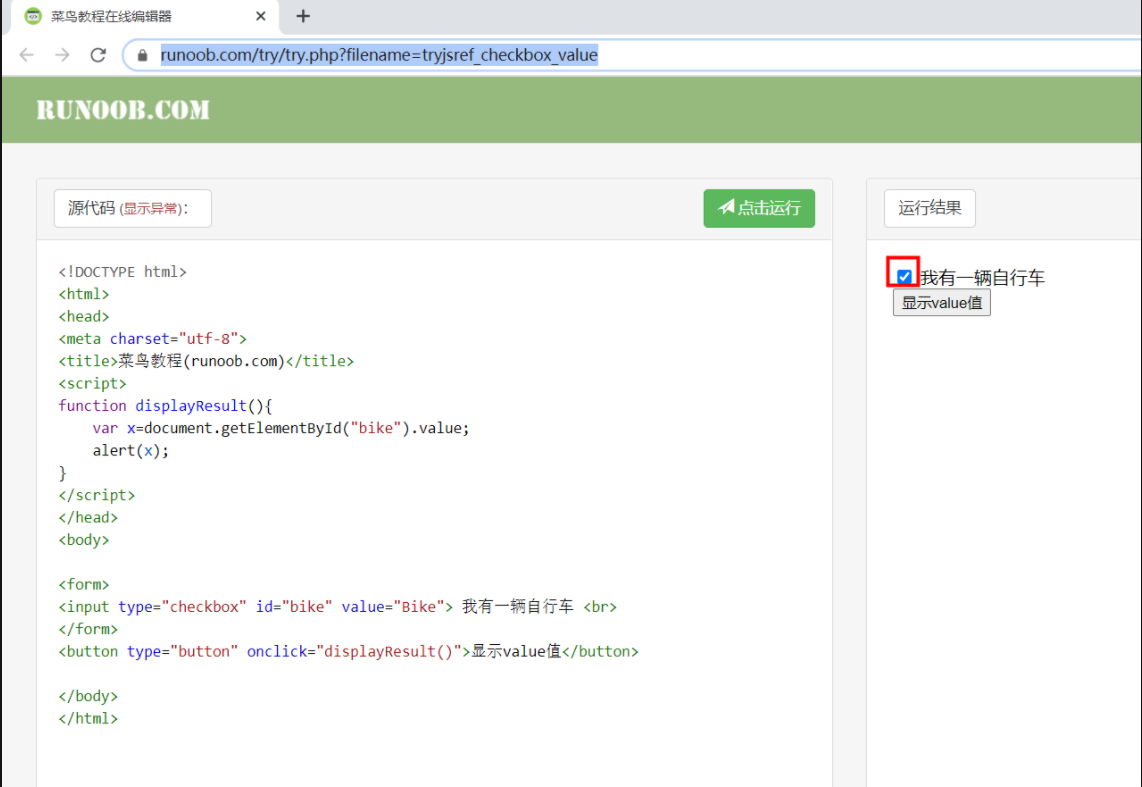
Task: Close the 菜鸟教程在线编辑器 tab
Action: tap(261, 16)
